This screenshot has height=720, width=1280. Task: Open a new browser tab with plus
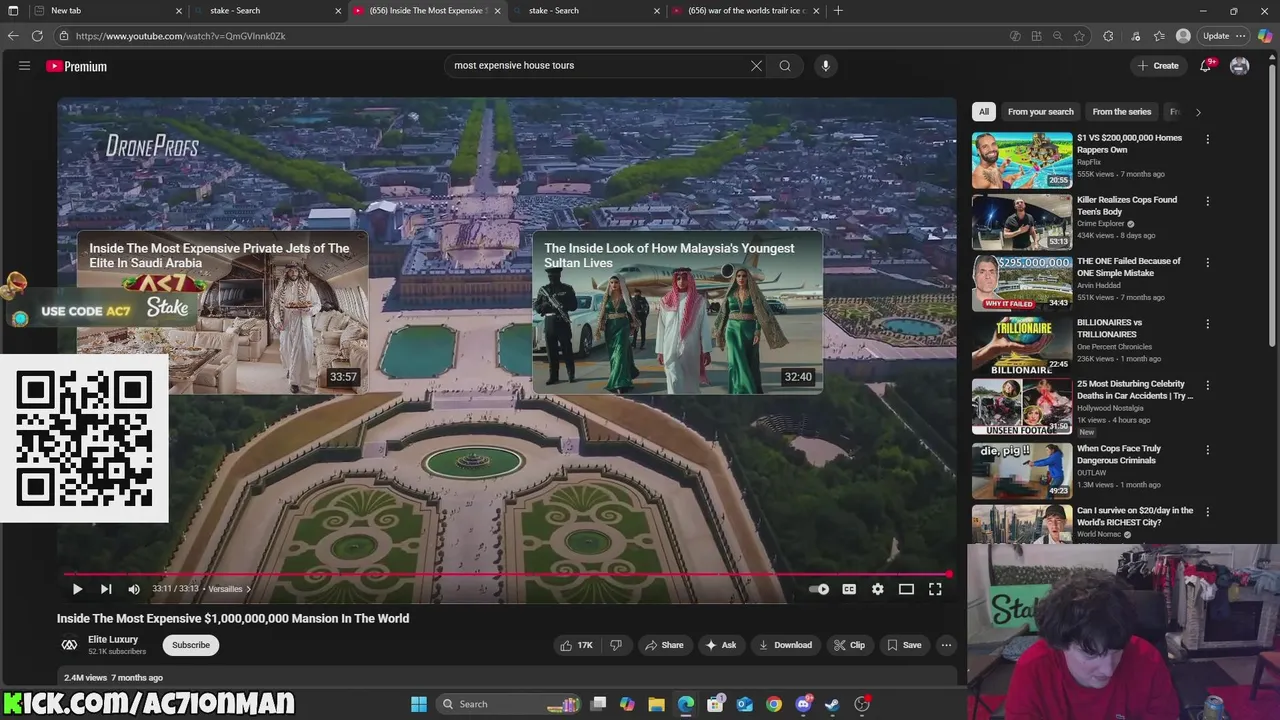coord(838,11)
